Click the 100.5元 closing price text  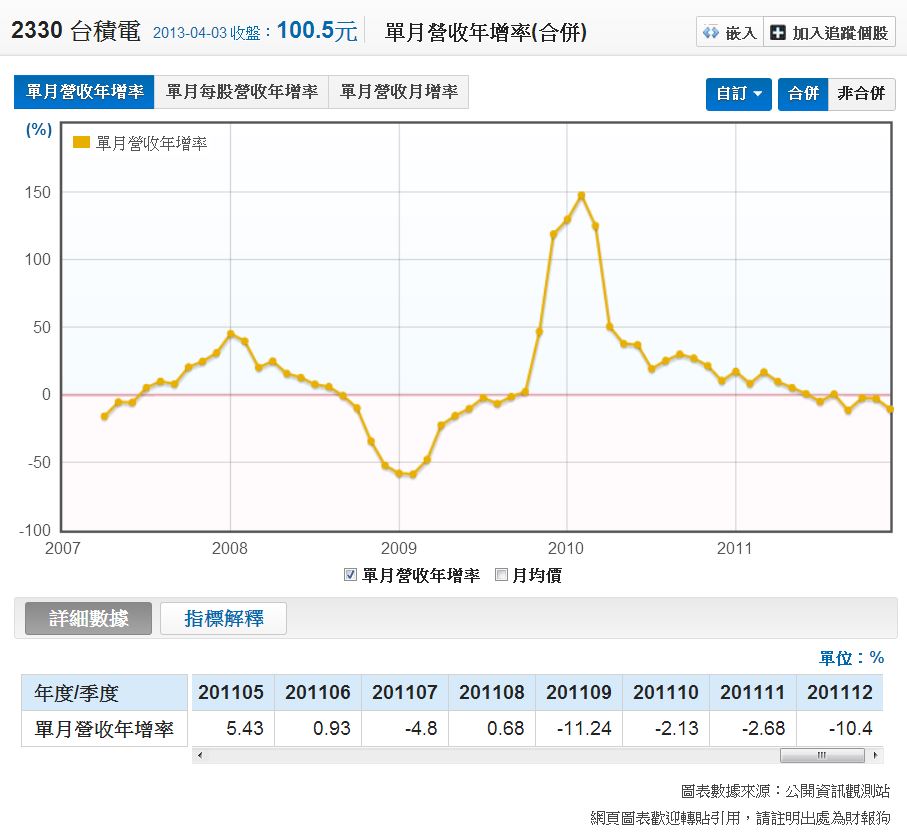coord(317,31)
